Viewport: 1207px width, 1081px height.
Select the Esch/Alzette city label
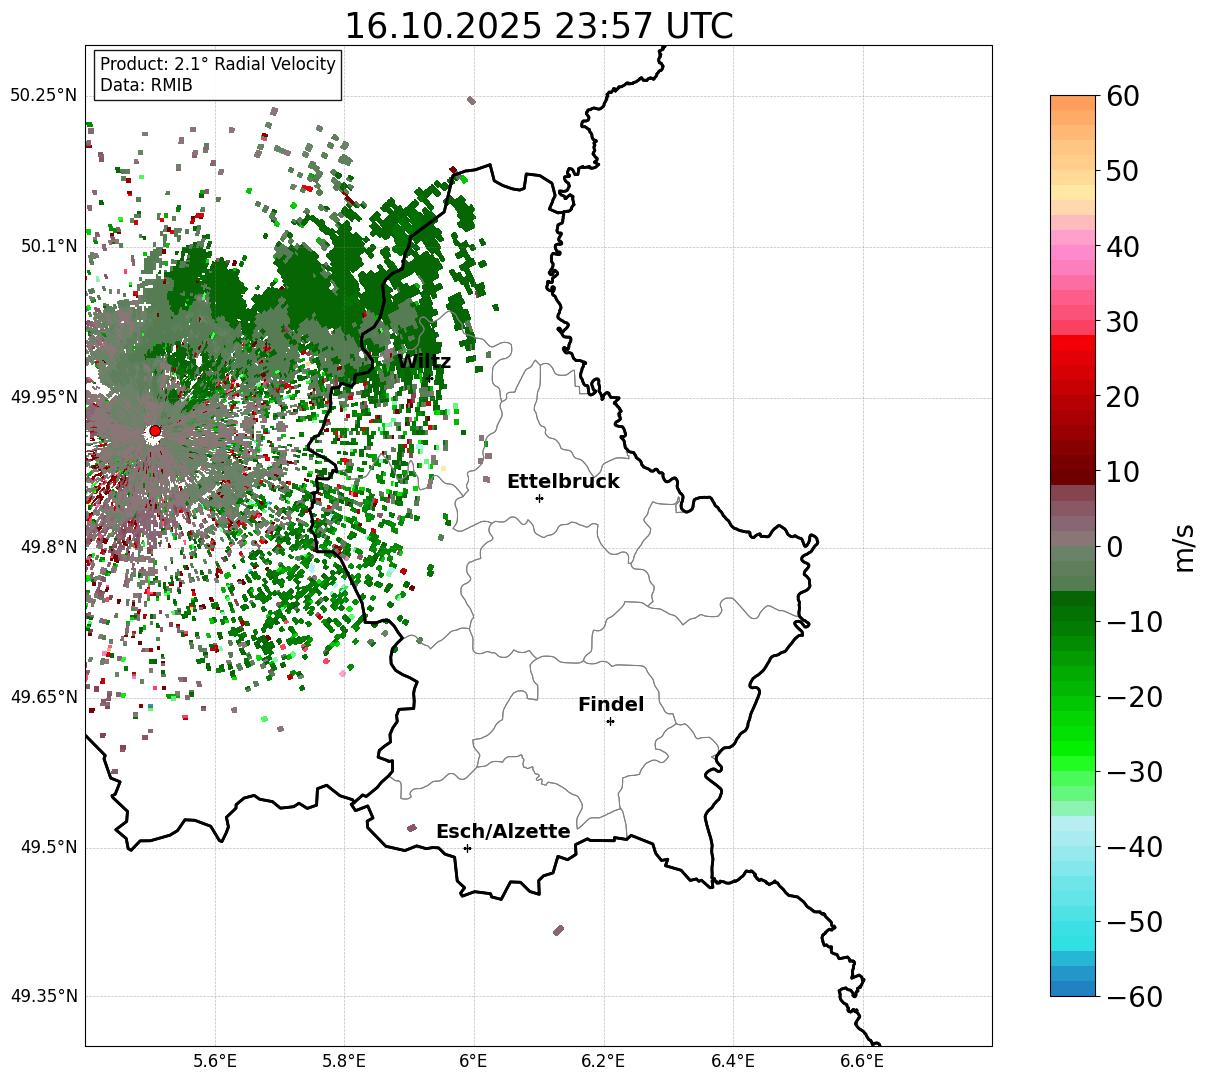coord(503,832)
